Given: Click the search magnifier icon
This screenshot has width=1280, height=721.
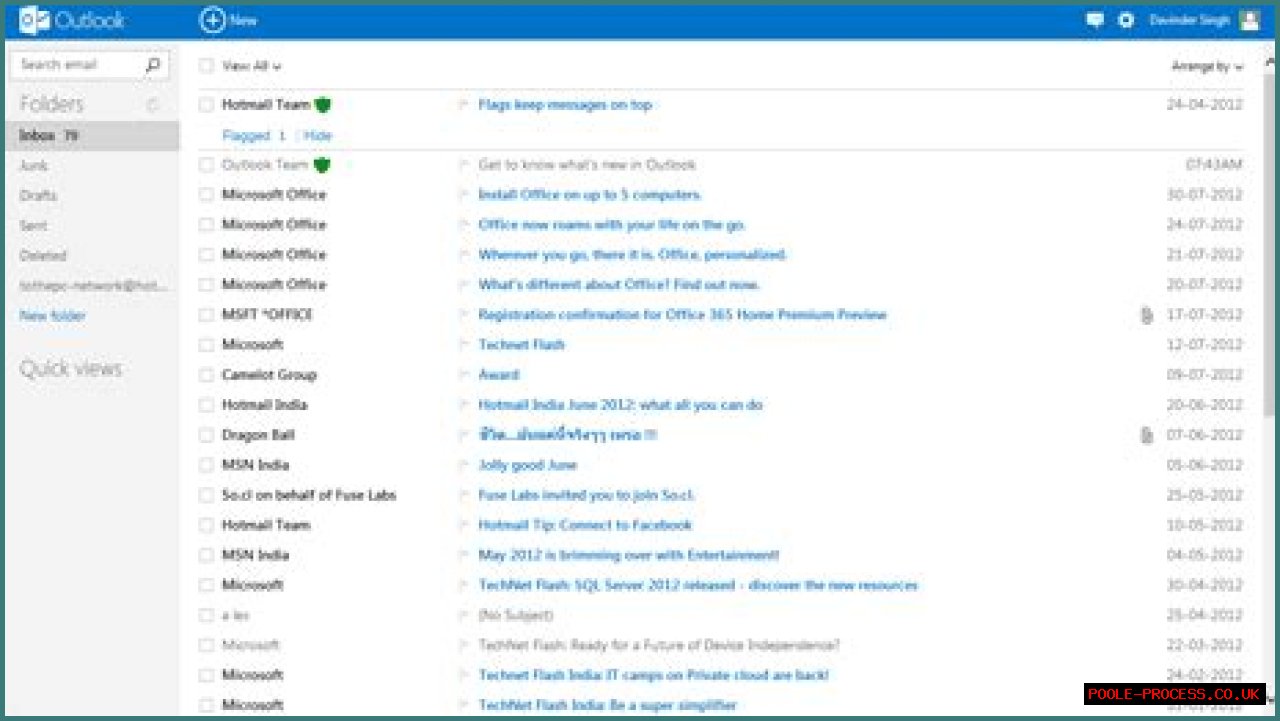Looking at the screenshot, I should [x=153, y=65].
